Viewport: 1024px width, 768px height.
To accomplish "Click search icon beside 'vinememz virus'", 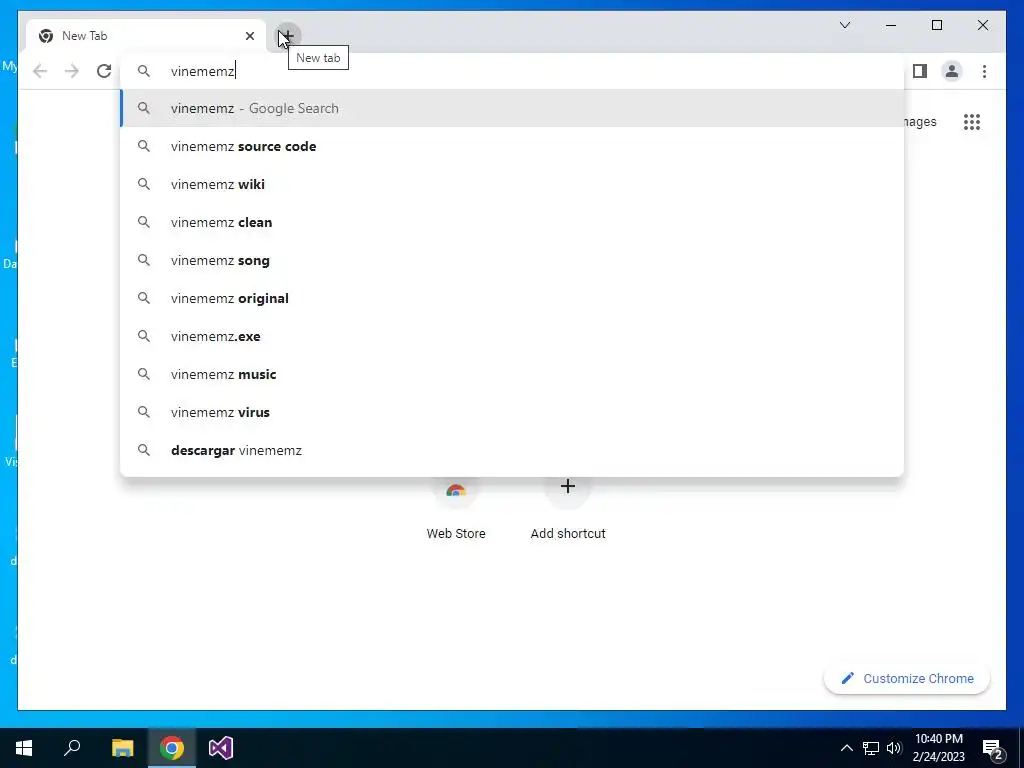I will (144, 412).
